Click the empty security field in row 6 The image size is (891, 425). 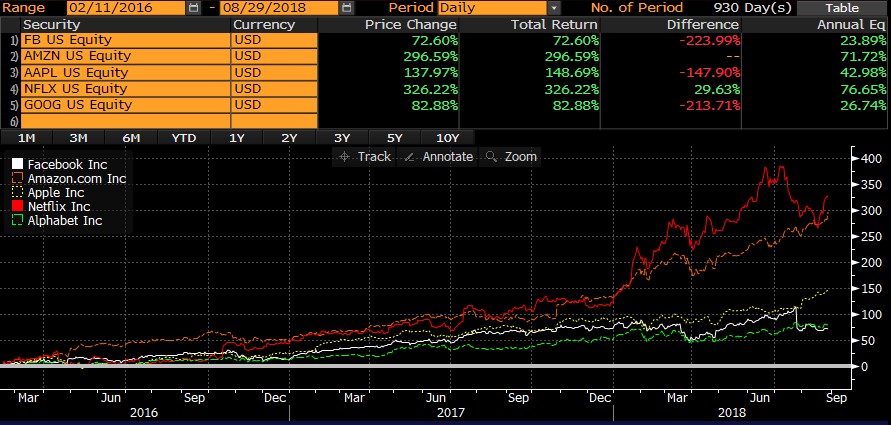[x=125, y=121]
